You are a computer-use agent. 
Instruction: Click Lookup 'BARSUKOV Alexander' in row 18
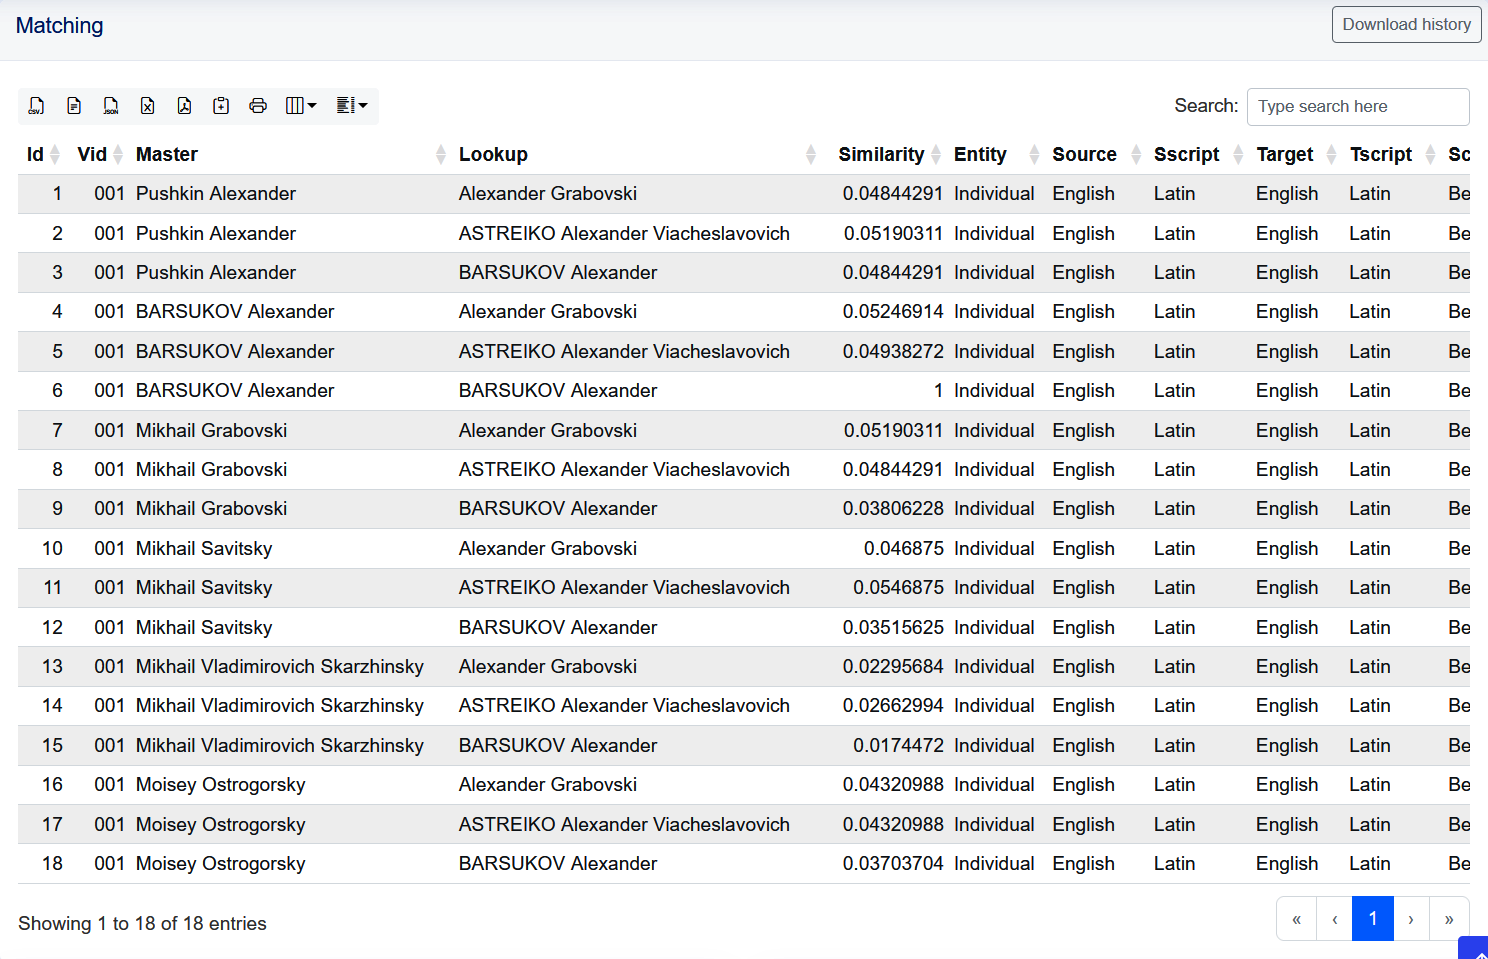[558, 864]
